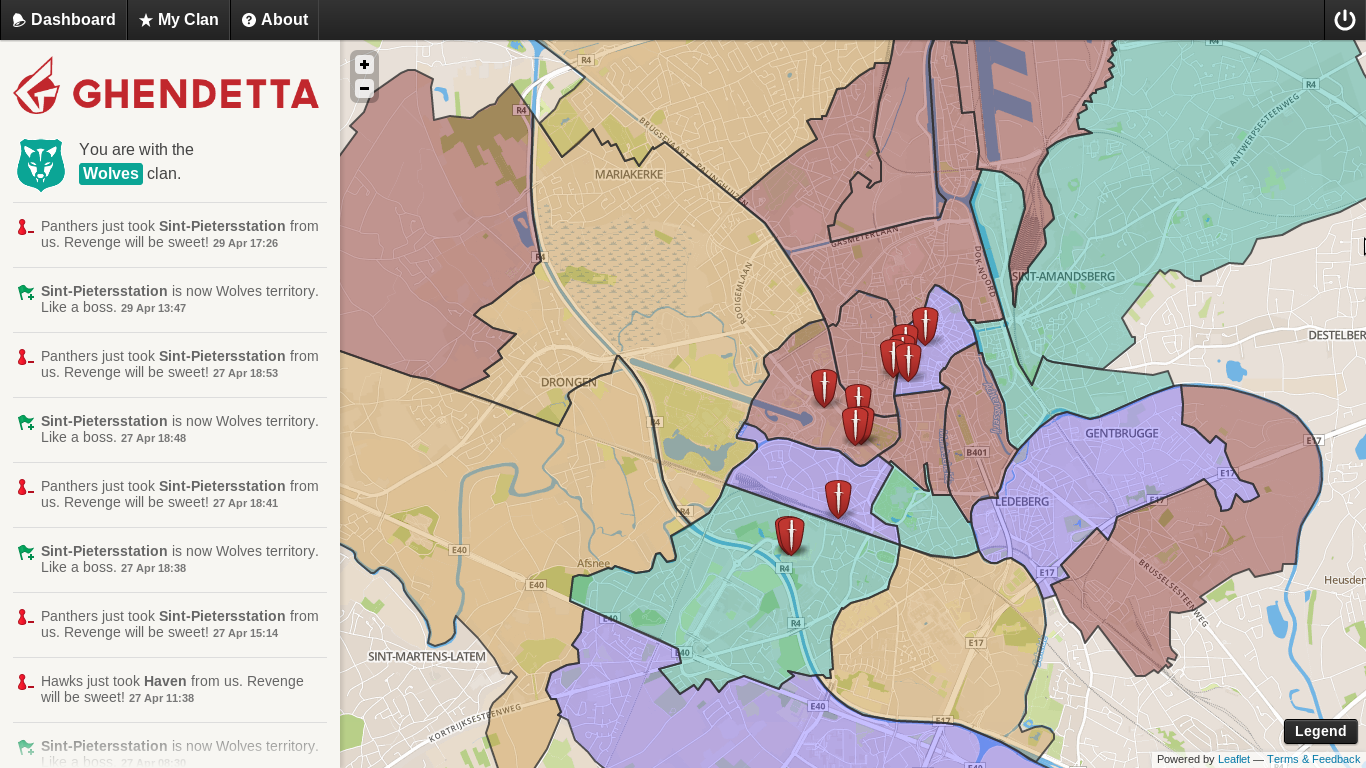Select the northernmost shield marker on map
1366x768 pixels.
[x=926, y=325]
